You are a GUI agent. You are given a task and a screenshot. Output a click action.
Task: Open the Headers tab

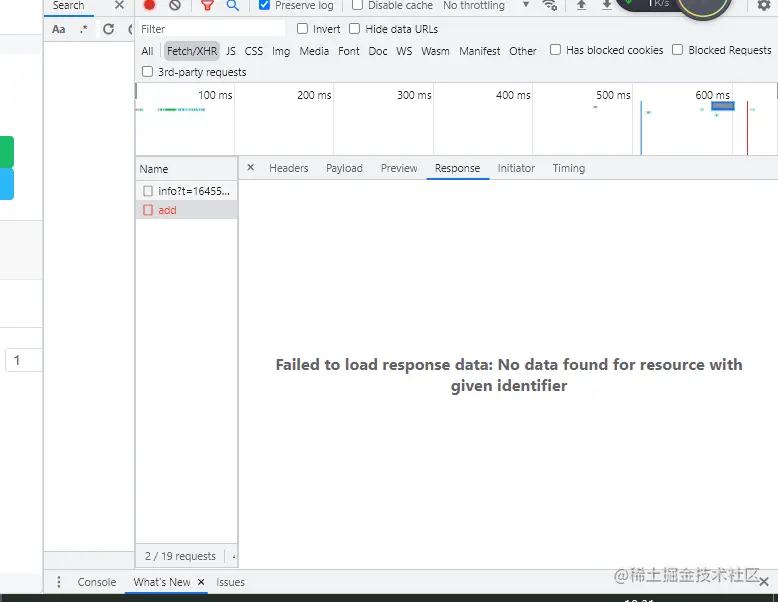click(x=289, y=168)
